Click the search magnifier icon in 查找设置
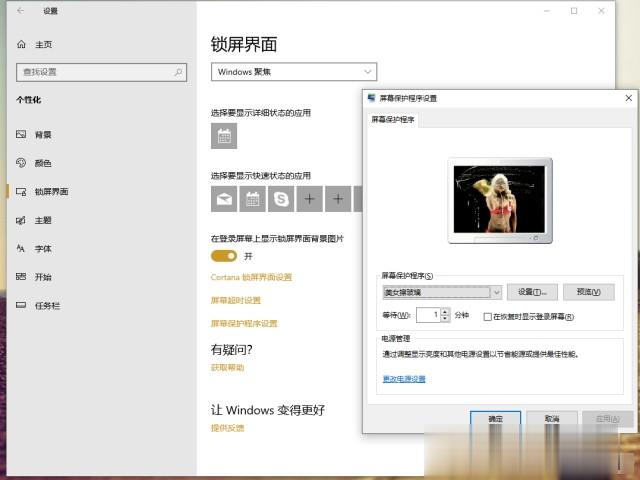The image size is (640, 480). point(178,72)
